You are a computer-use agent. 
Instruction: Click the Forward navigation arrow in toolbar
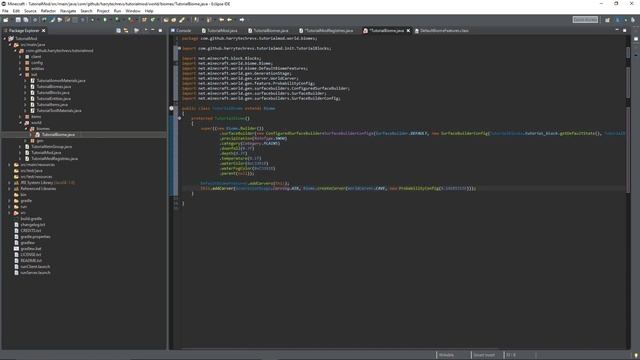coord(242,20)
